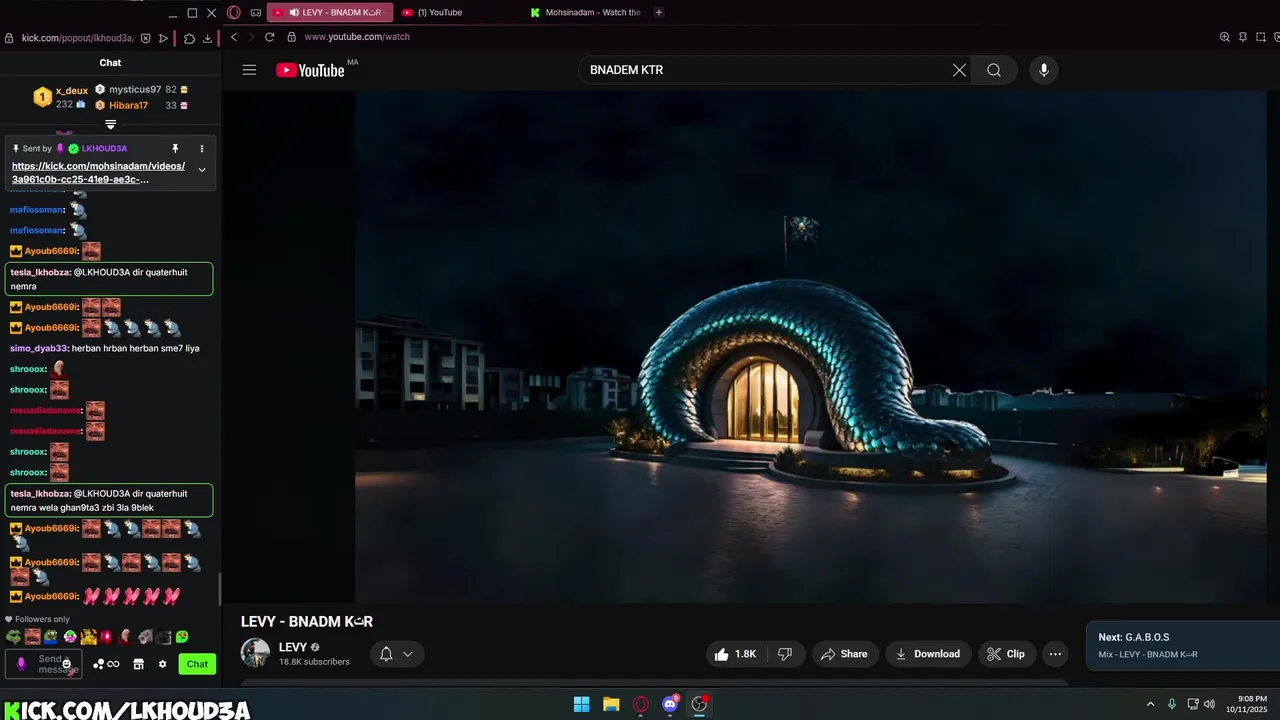
Task: Create a Clip of the video
Action: (x=1007, y=654)
